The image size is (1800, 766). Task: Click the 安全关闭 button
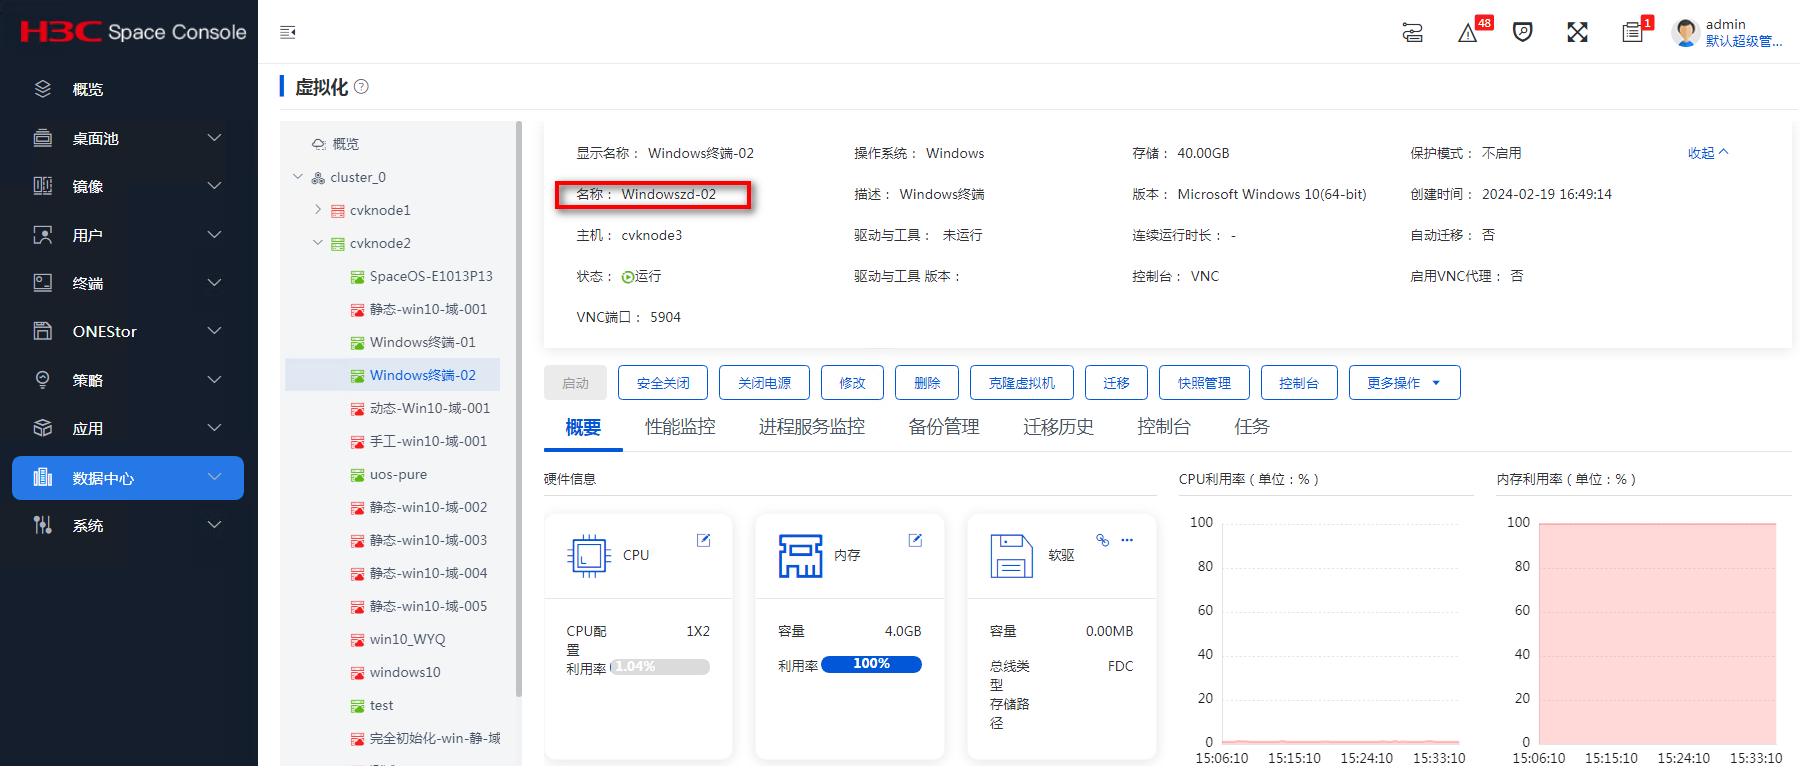(x=663, y=383)
